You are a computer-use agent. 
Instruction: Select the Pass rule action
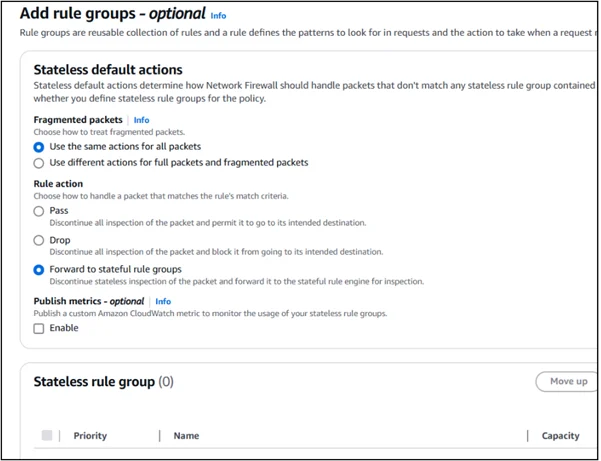coord(39,212)
